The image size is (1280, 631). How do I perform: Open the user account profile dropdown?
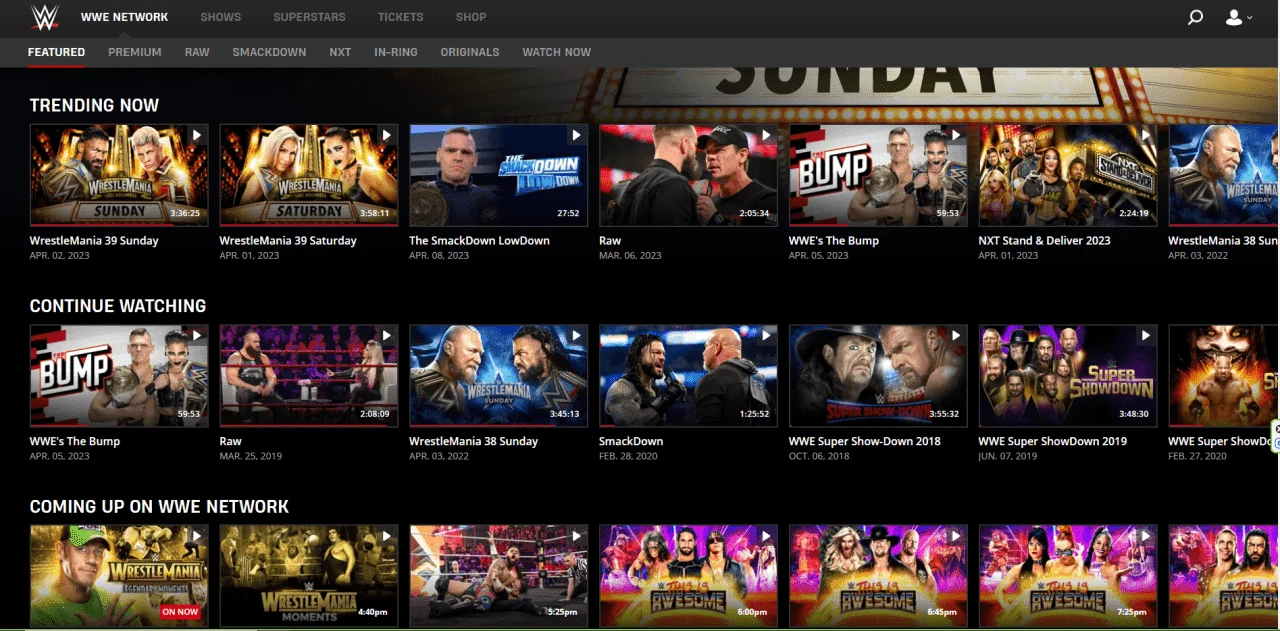click(1239, 17)
